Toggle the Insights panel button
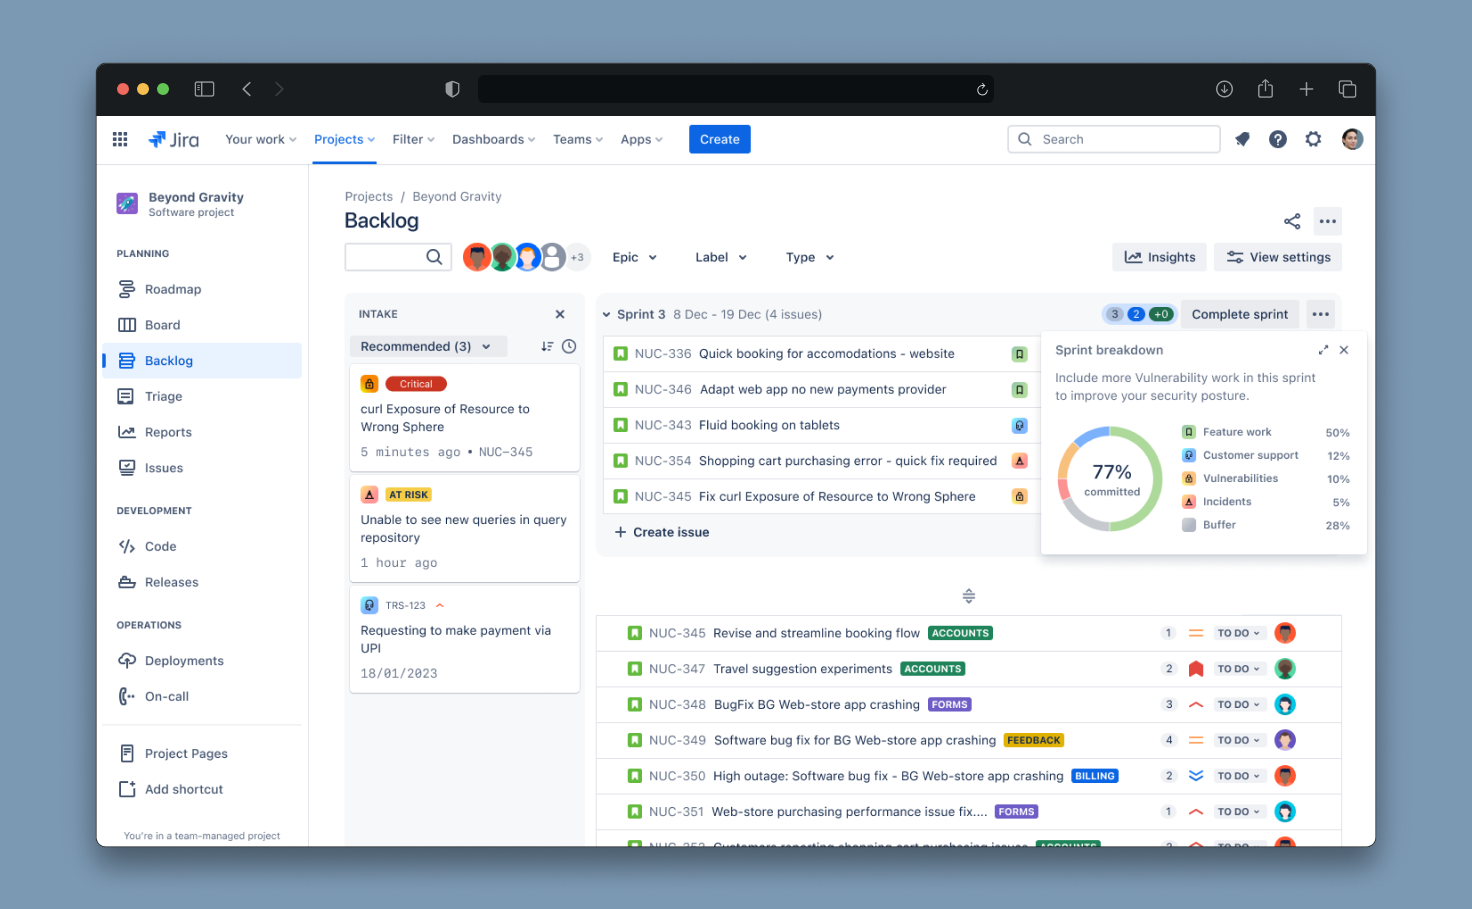Image resolution: width=1472 pixels, height=909 pixels. [1160, 258]
